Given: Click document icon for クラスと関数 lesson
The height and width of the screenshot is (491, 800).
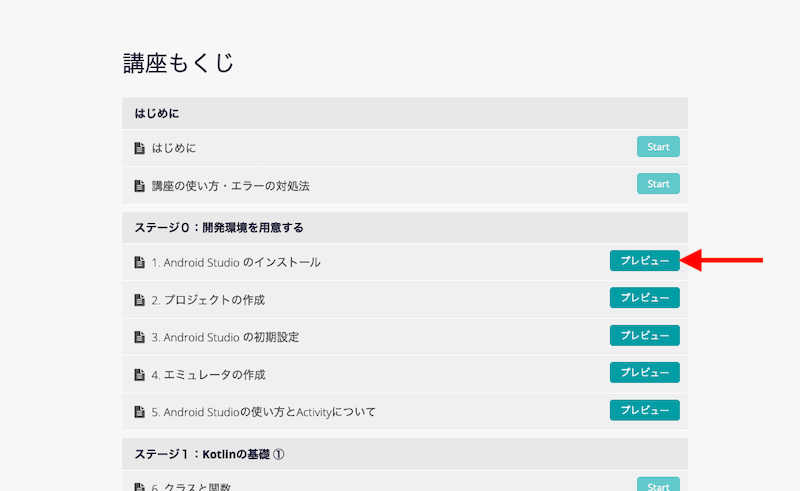Looking at the screenshot, I should [x=139, y=487].
